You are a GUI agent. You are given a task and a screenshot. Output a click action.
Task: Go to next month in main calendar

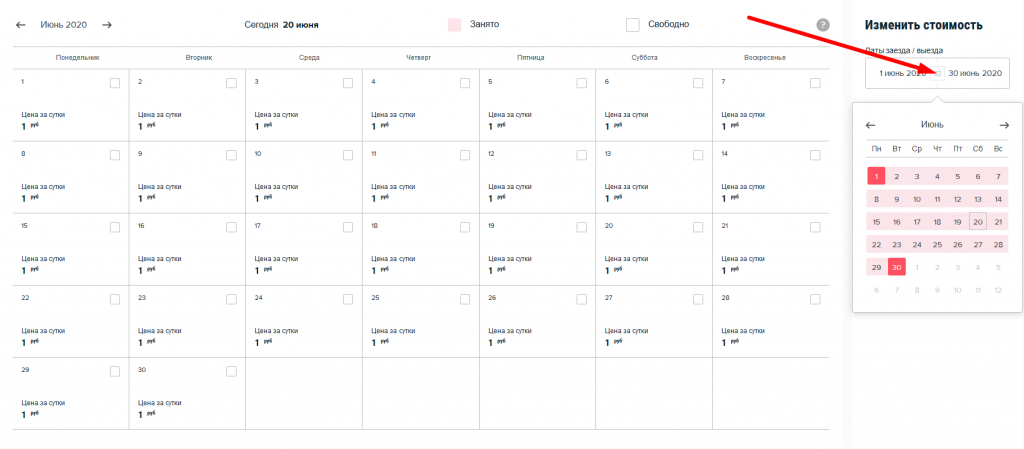tap(107, 24)
